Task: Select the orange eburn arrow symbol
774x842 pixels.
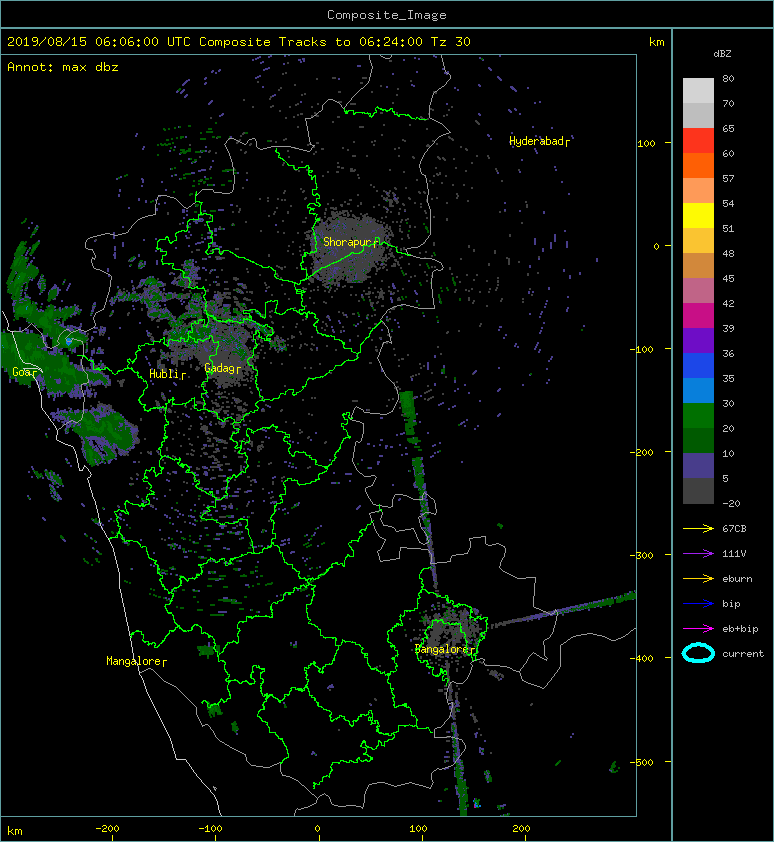Action: coord(698,578)
